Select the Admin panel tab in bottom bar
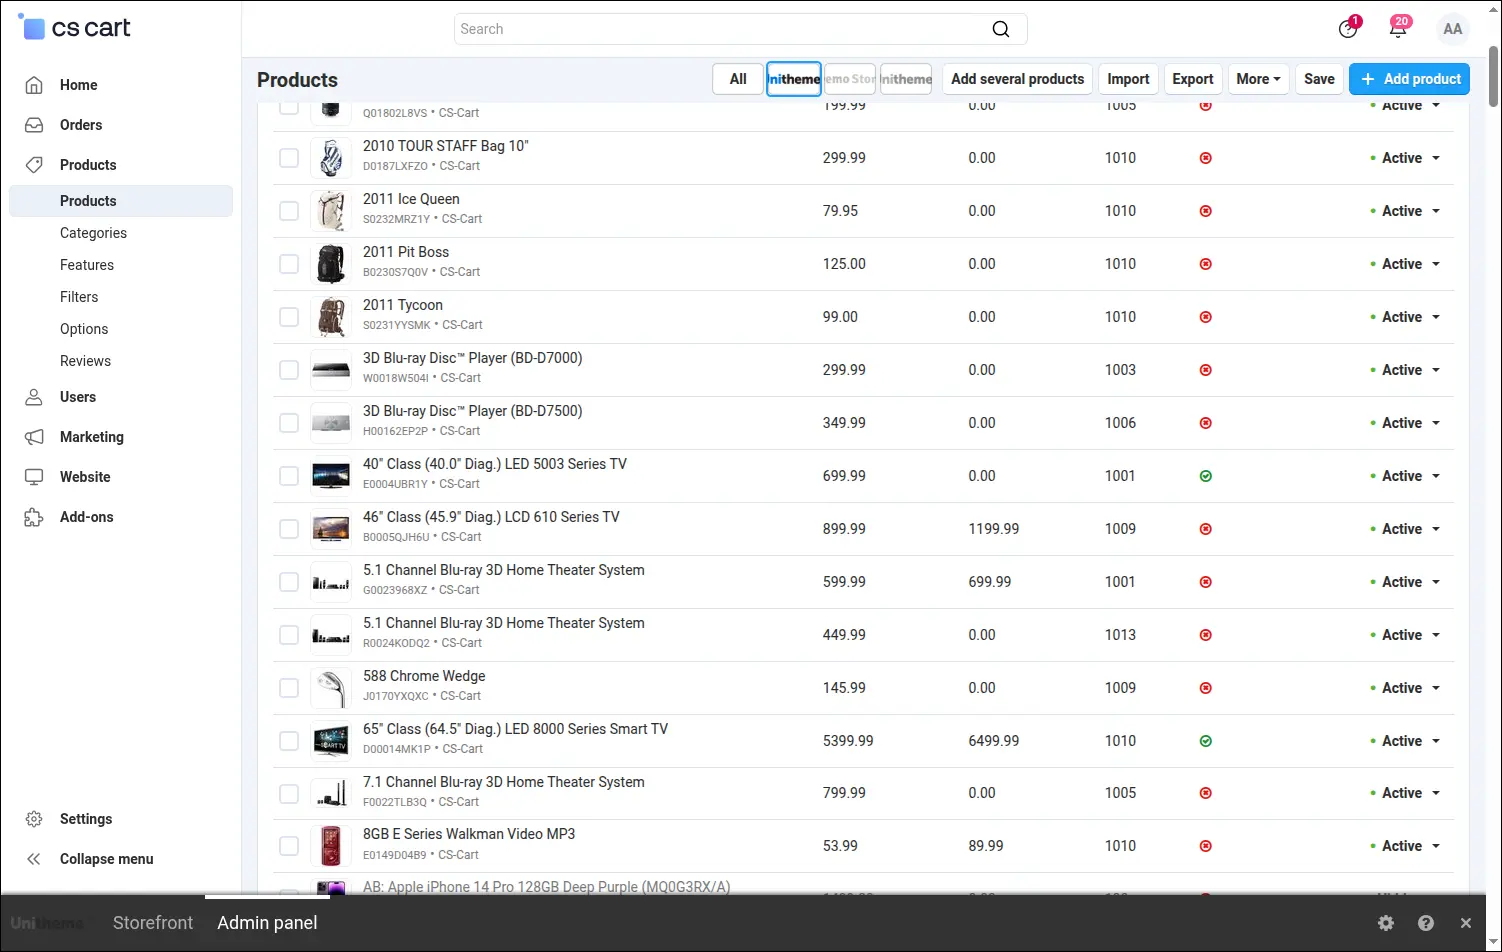Screen dimensions: 1502x952 [267, 923]
